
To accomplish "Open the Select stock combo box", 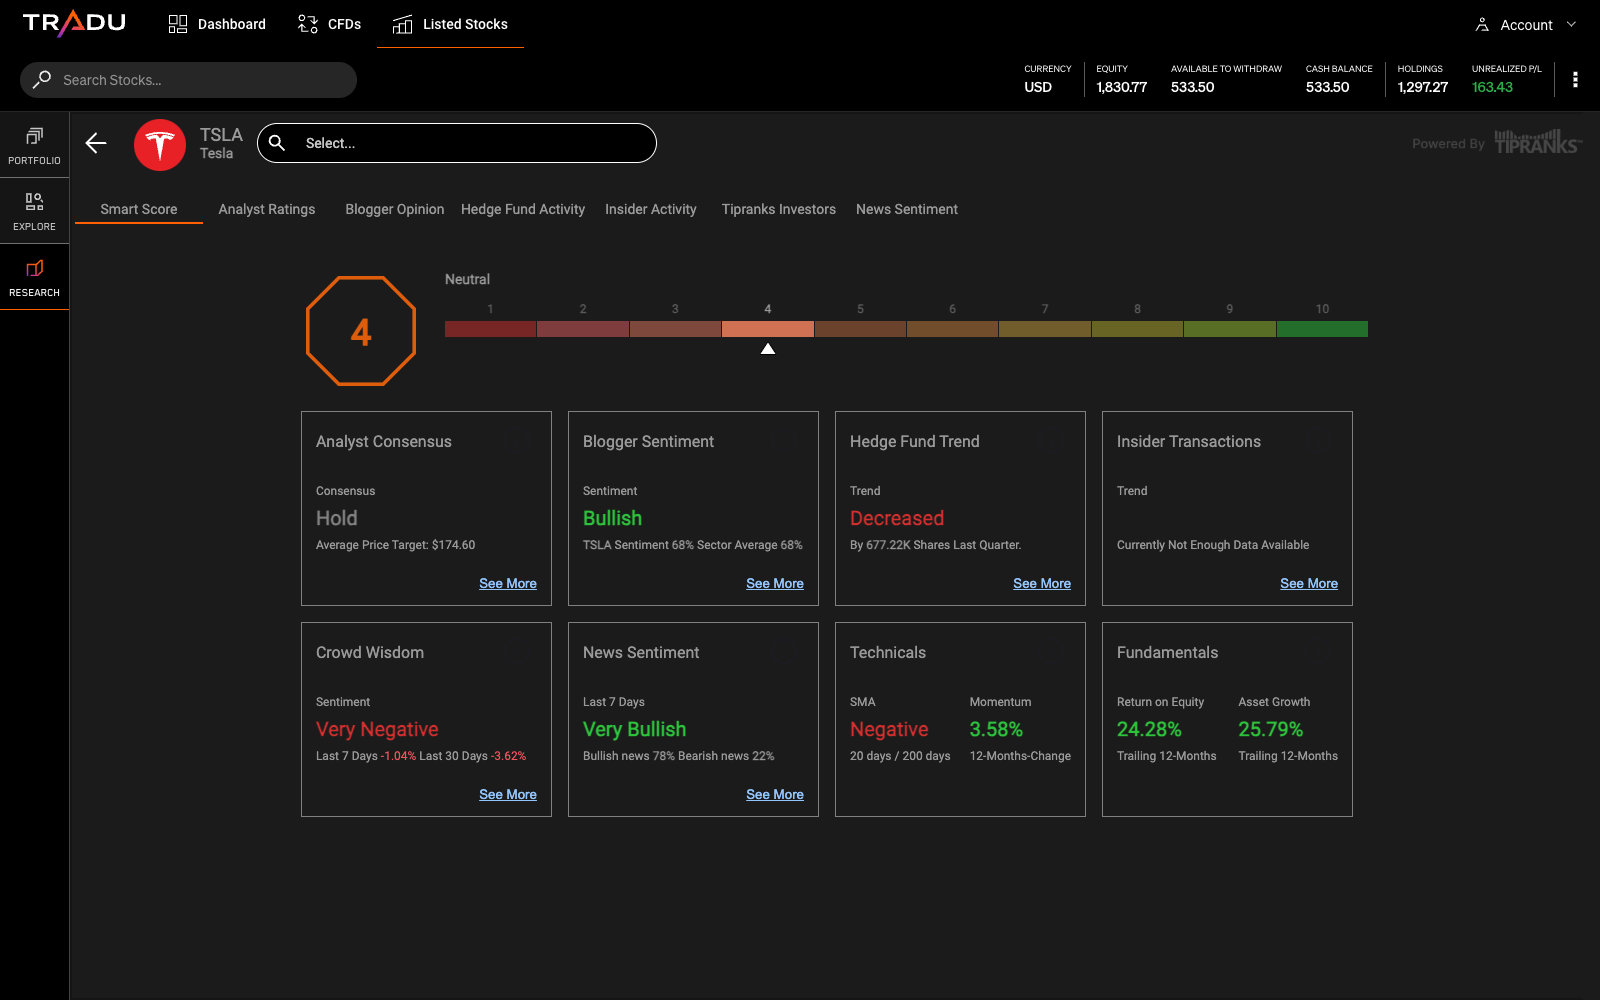I will [x=457, y=143].
